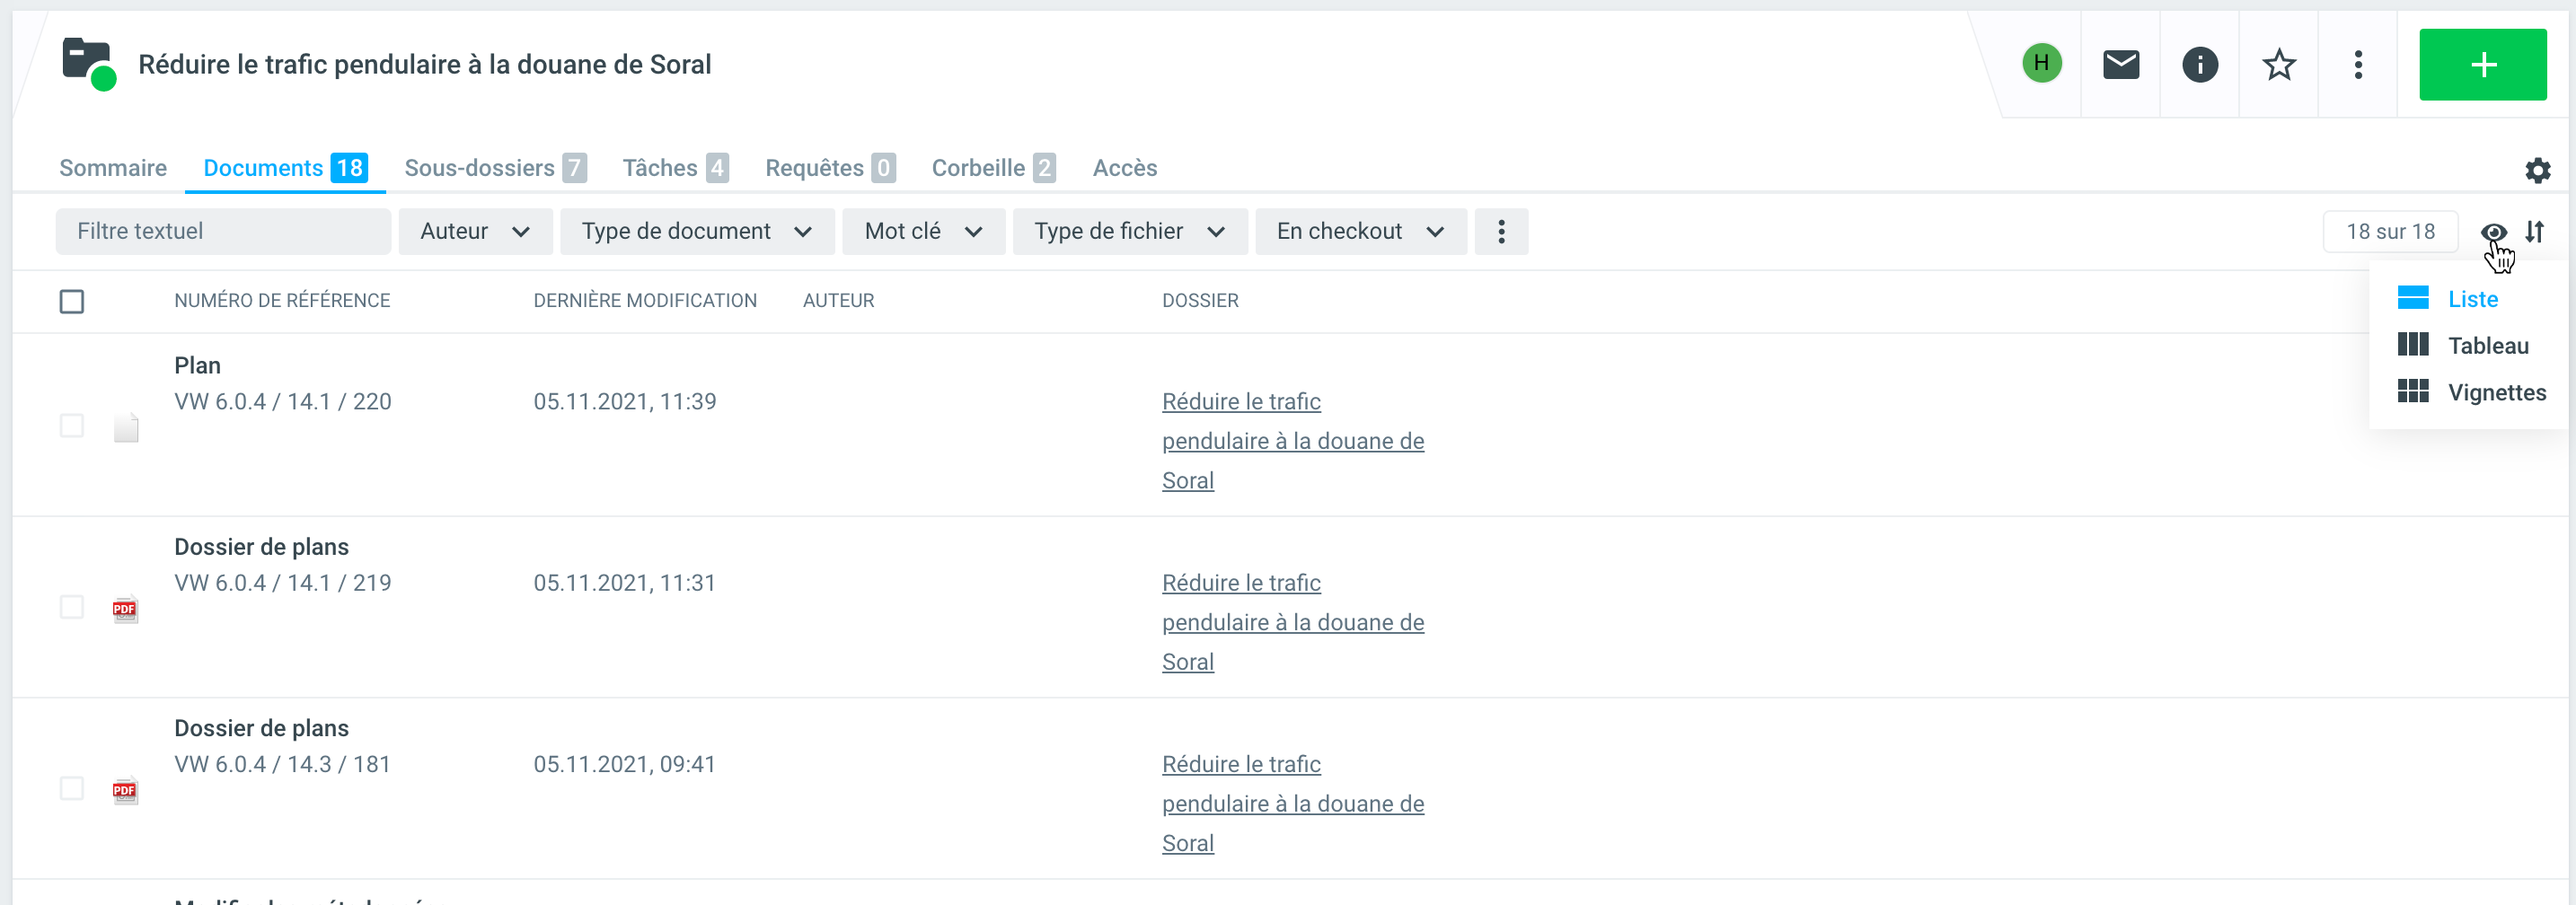Mark the dossier as favorite with star
This screenshot has width=2576, height=905.
(x=2278, y=65)
